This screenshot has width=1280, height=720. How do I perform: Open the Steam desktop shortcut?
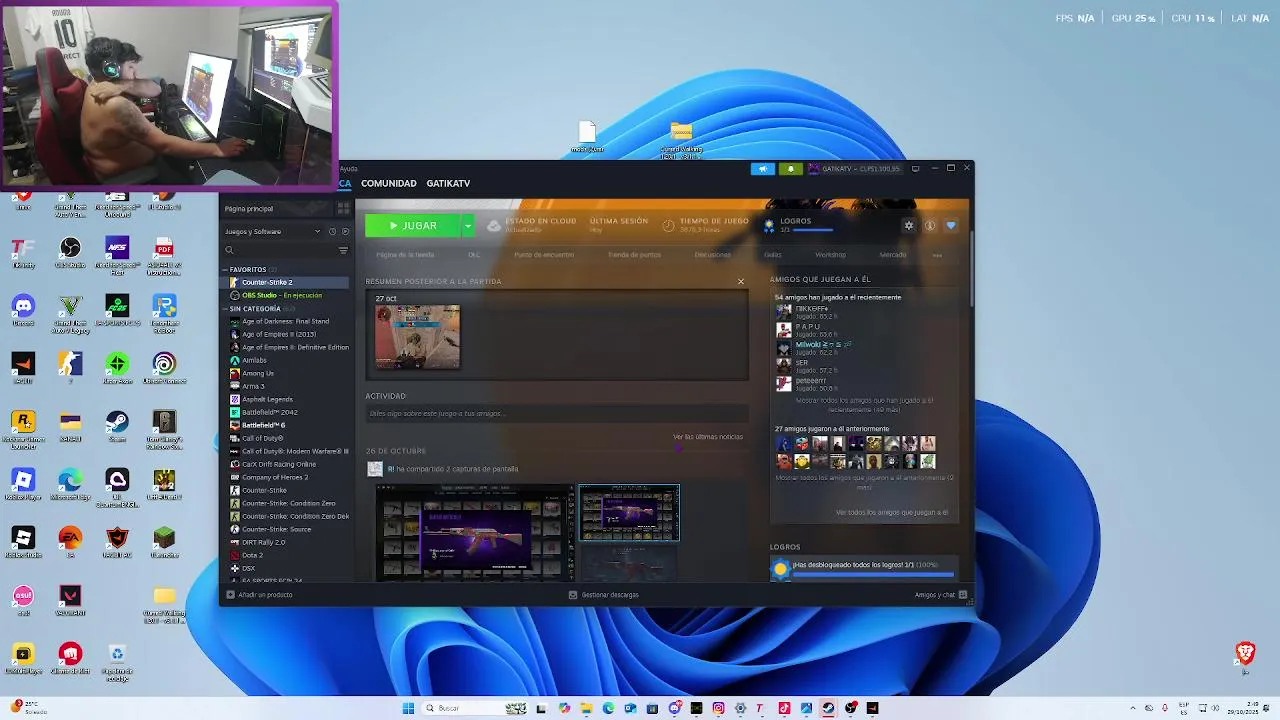coord(117,426)
